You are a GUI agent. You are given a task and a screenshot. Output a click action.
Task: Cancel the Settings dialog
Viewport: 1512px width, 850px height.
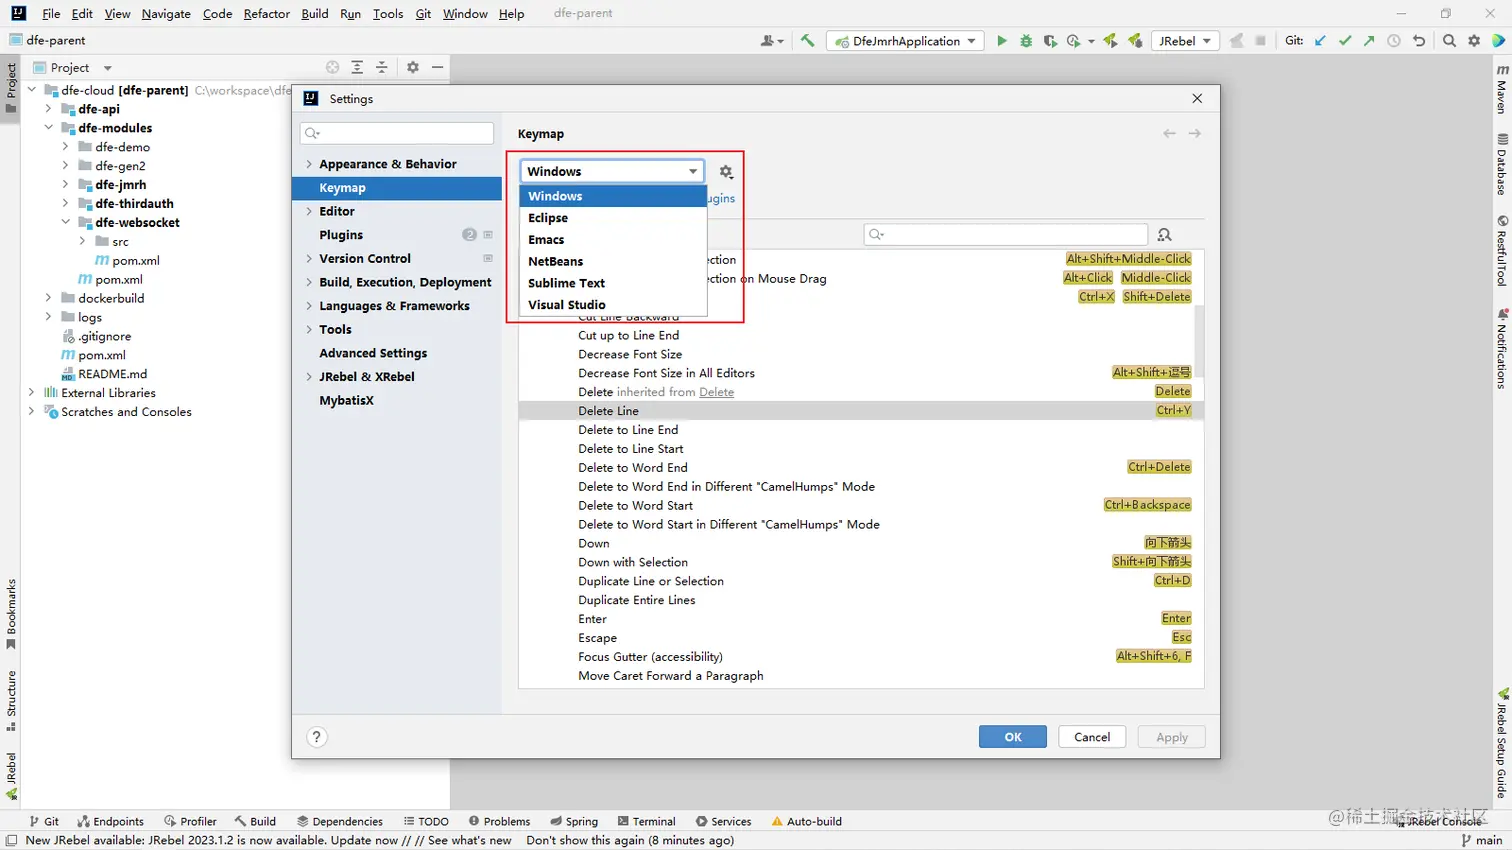point(1092,737)
